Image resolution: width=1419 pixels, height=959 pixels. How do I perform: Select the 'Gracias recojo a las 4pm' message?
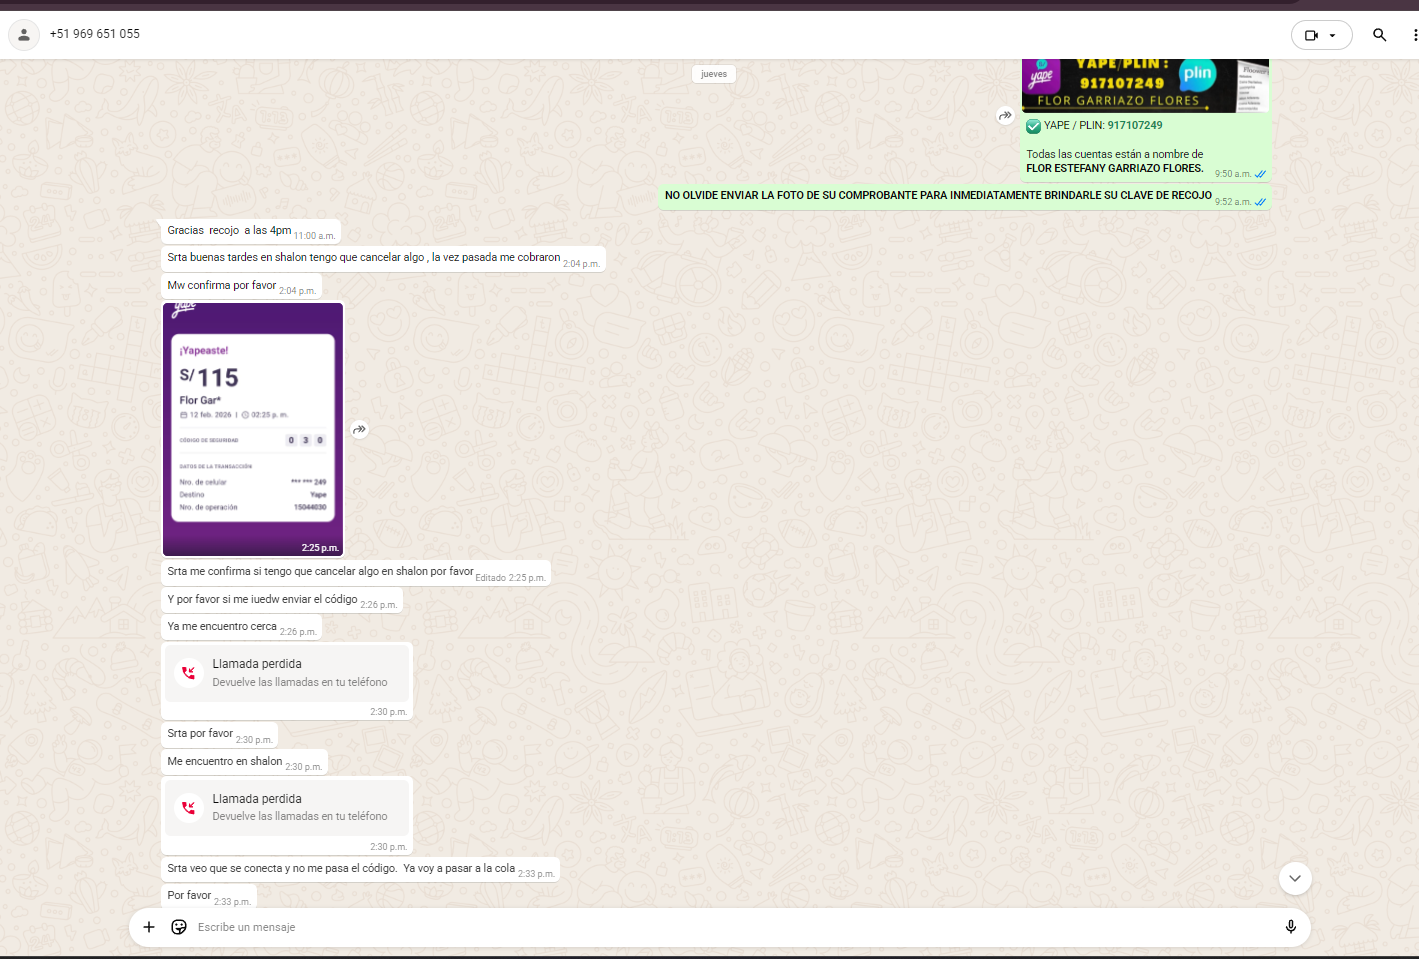click(229, 231)
